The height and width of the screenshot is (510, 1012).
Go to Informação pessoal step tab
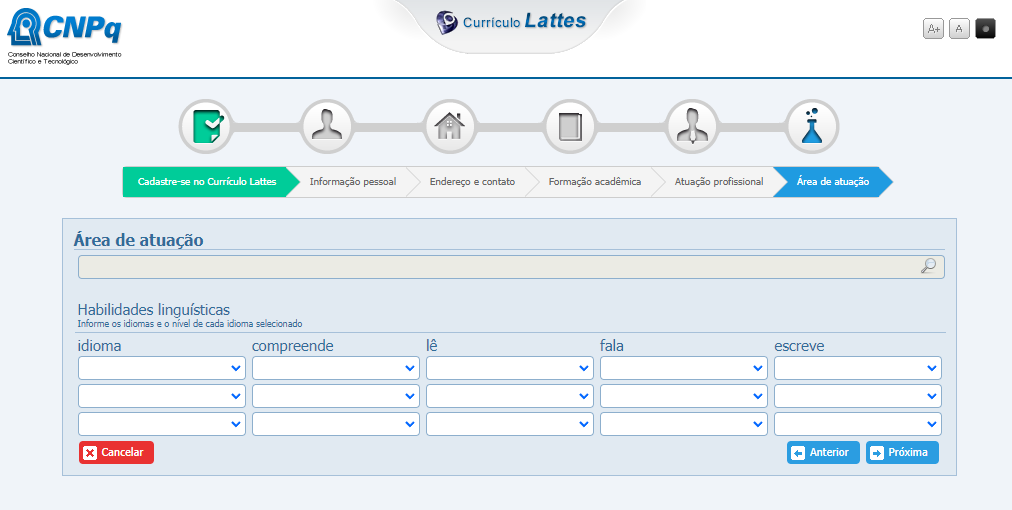point(352,182)
